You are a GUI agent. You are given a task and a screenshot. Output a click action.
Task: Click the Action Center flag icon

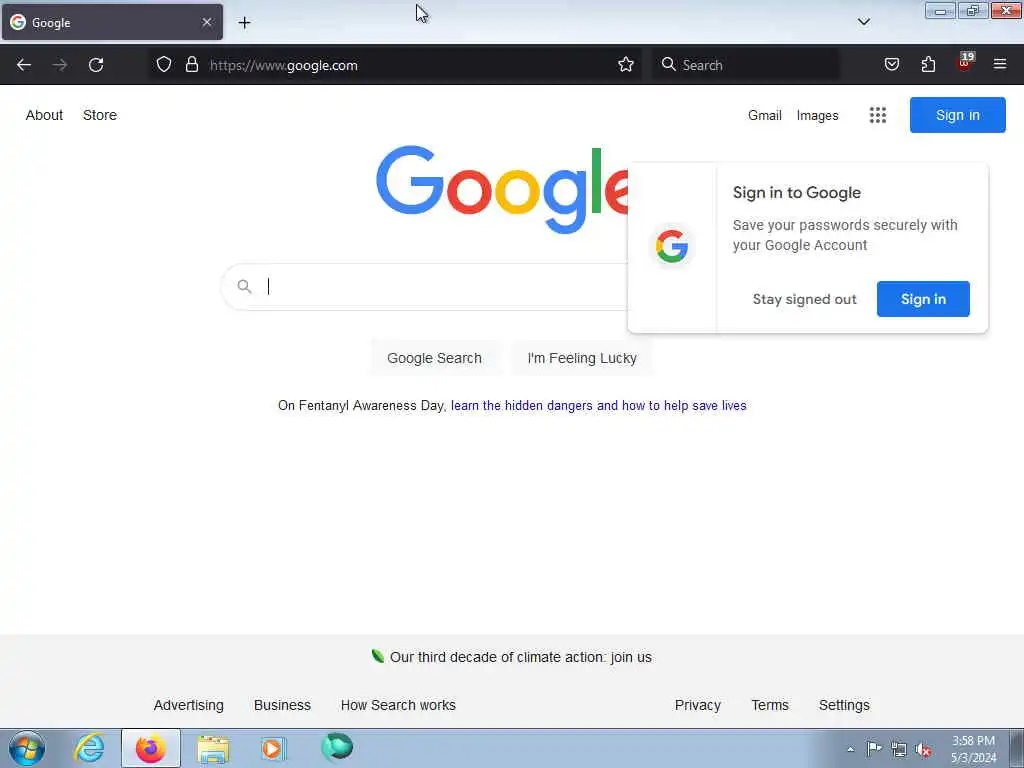[874, 749]
